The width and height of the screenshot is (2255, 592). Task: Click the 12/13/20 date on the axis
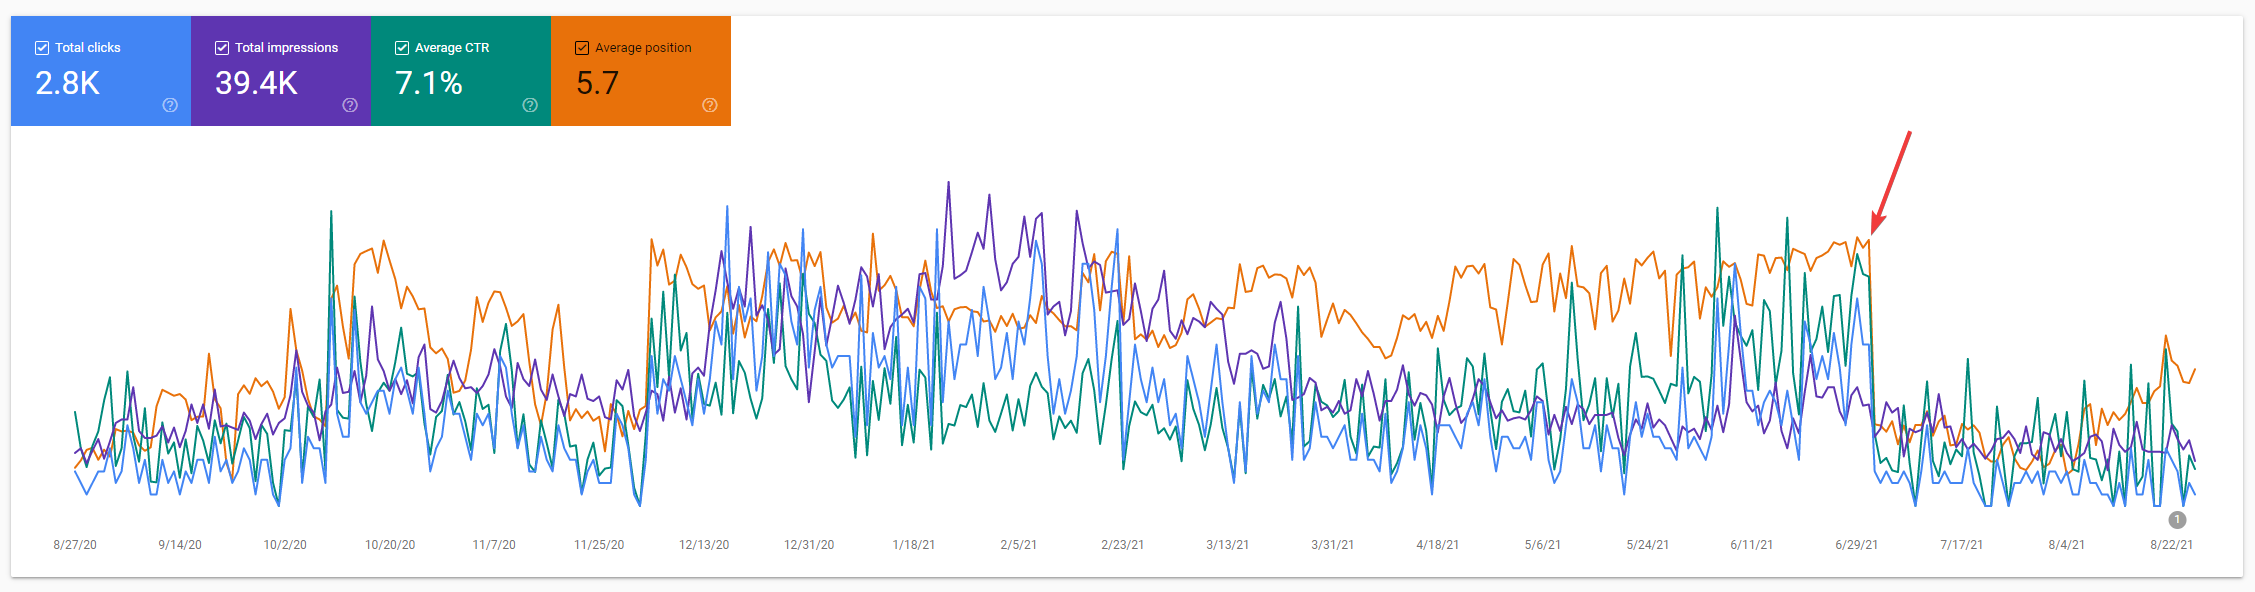[x=704, y=545]
